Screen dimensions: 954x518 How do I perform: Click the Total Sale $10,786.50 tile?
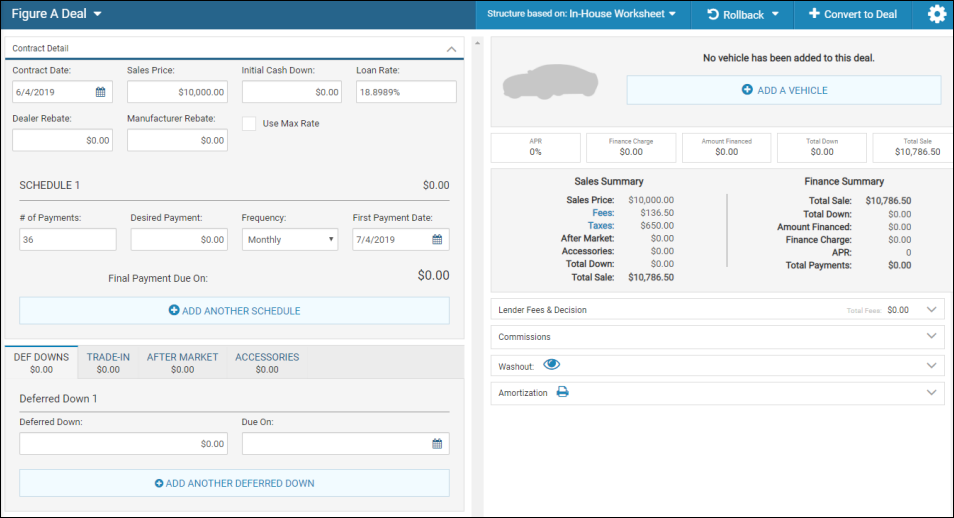pos(913,147)
